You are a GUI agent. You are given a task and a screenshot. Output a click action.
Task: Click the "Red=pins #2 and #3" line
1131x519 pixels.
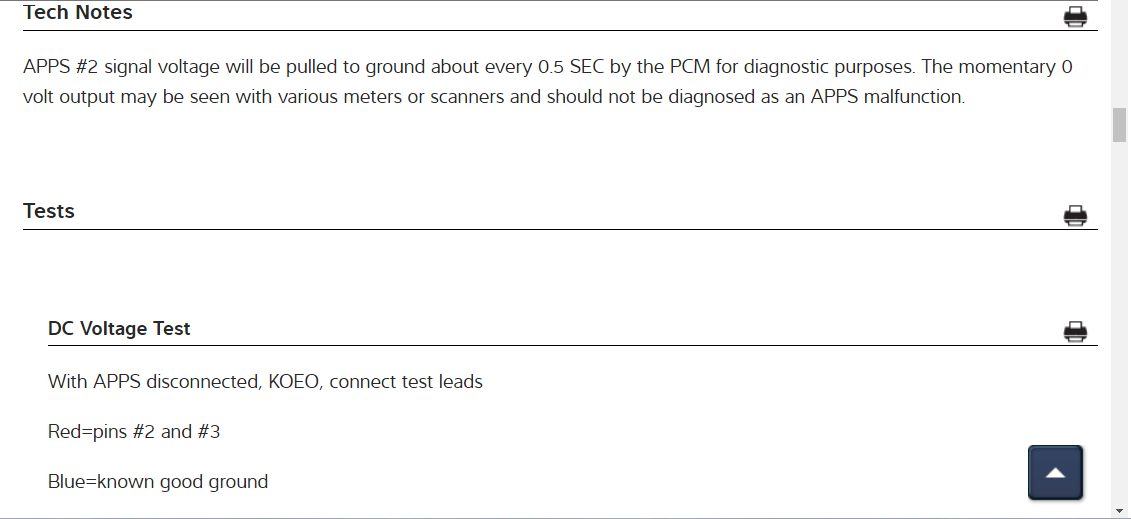coord(134,432)
